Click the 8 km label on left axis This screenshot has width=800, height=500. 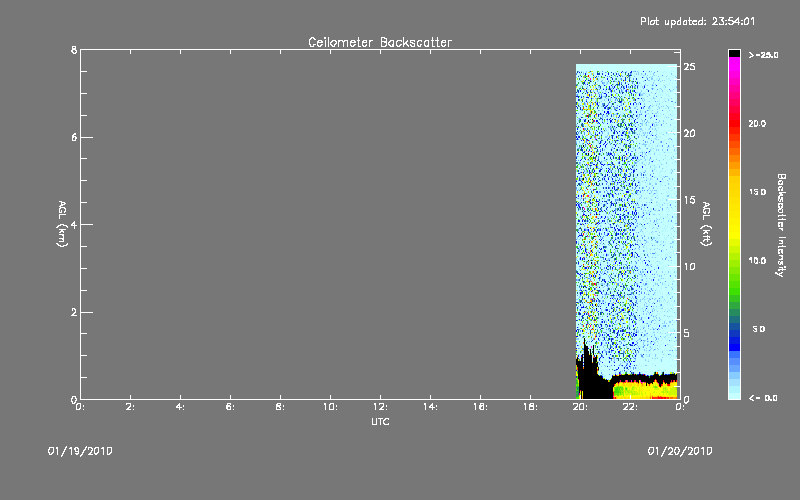click(x=74, y=50)
